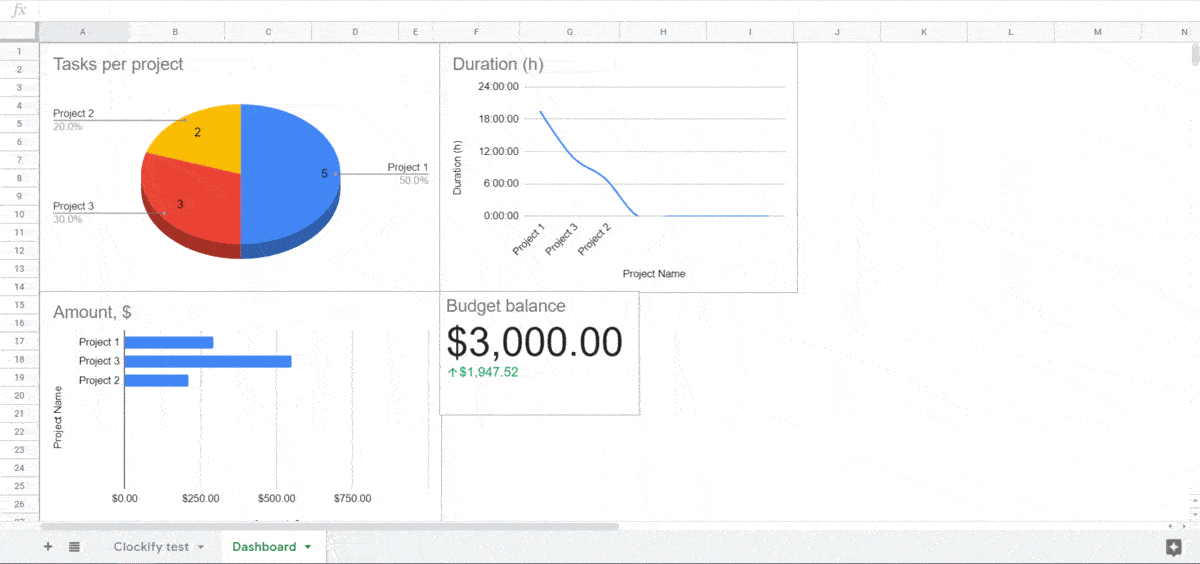Select column I header
This screenshot has height=564, width=1200.
coord(750,32)
